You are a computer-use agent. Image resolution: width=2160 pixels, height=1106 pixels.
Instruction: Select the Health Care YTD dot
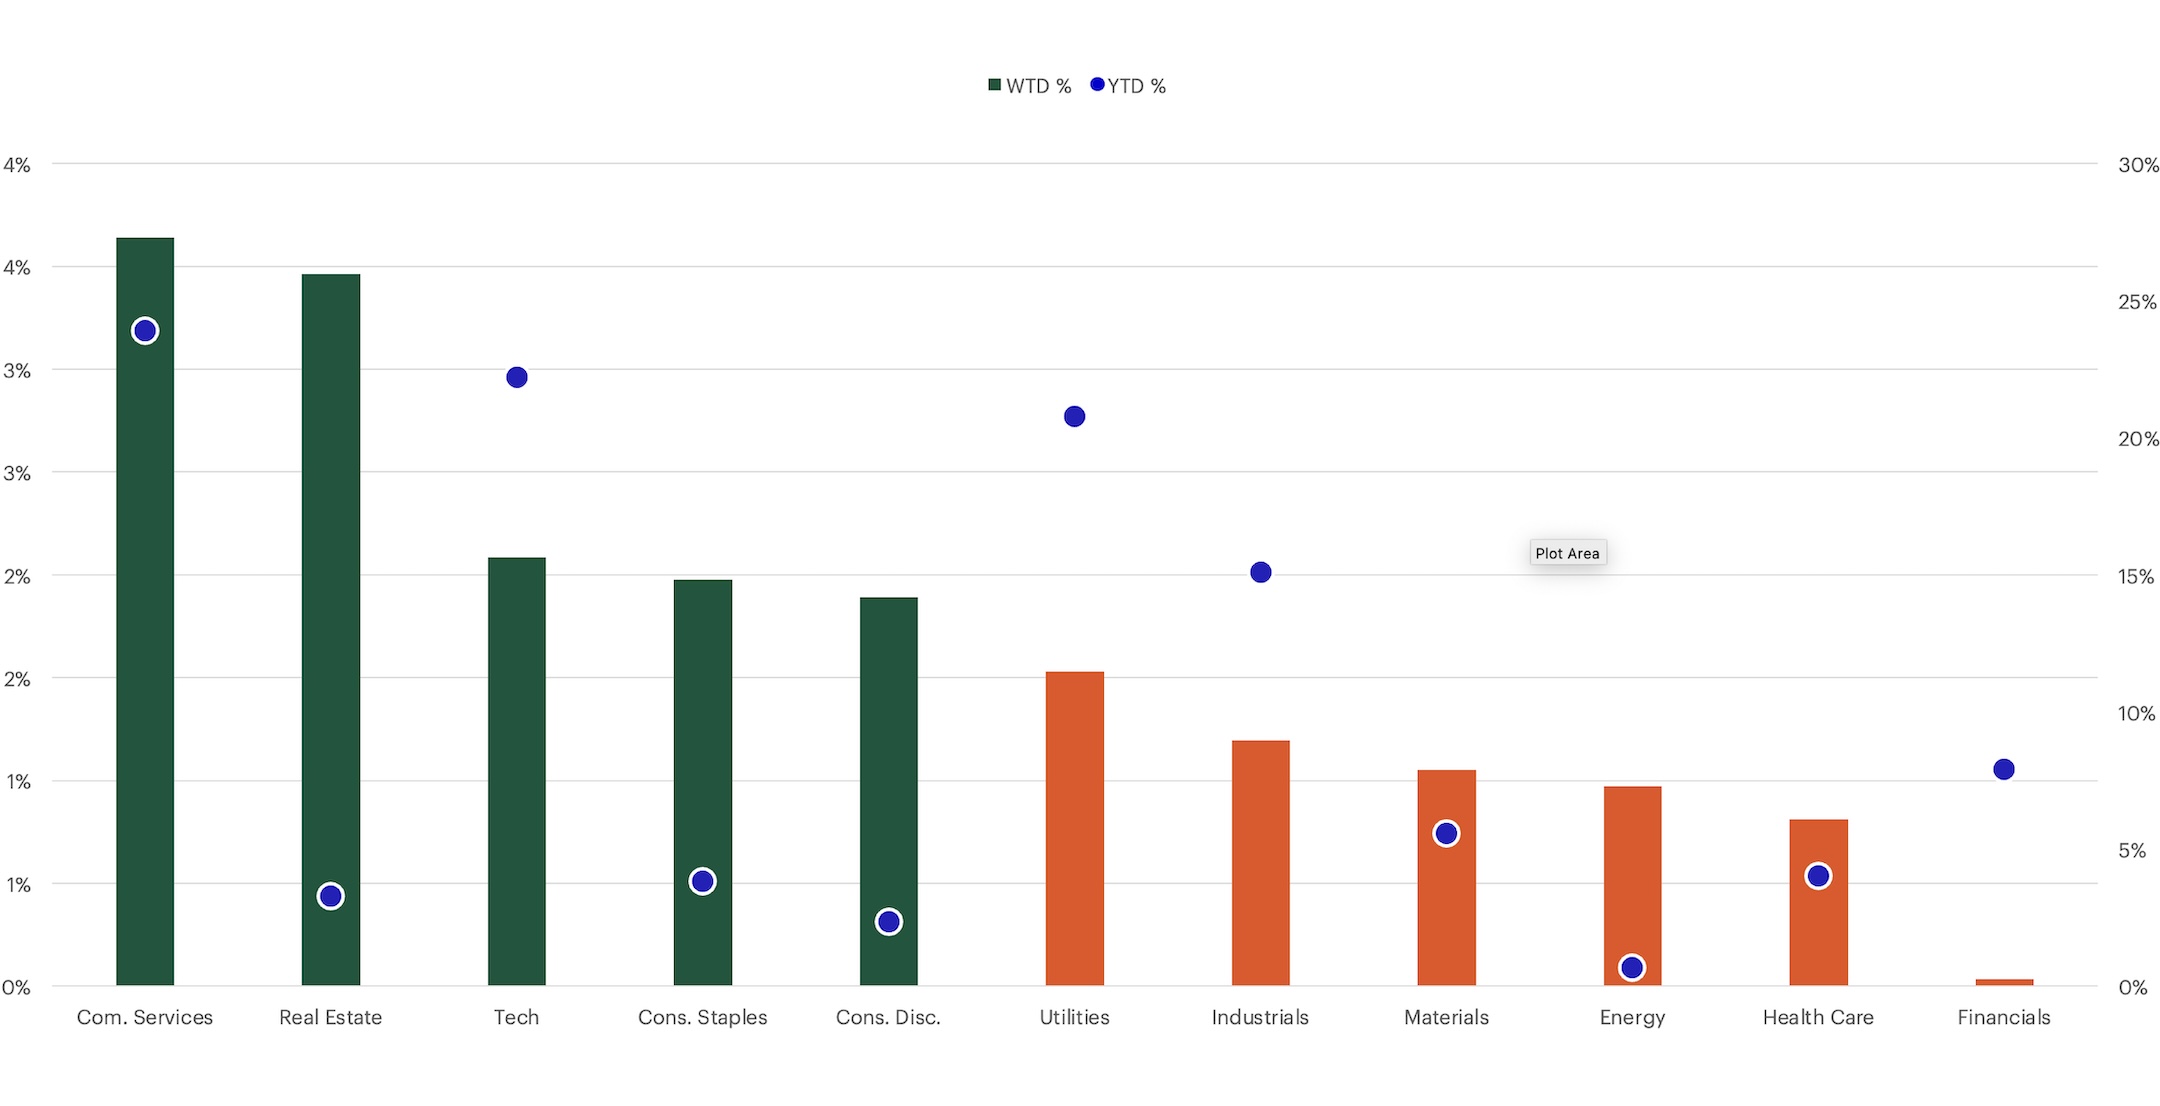(1818, 876)
